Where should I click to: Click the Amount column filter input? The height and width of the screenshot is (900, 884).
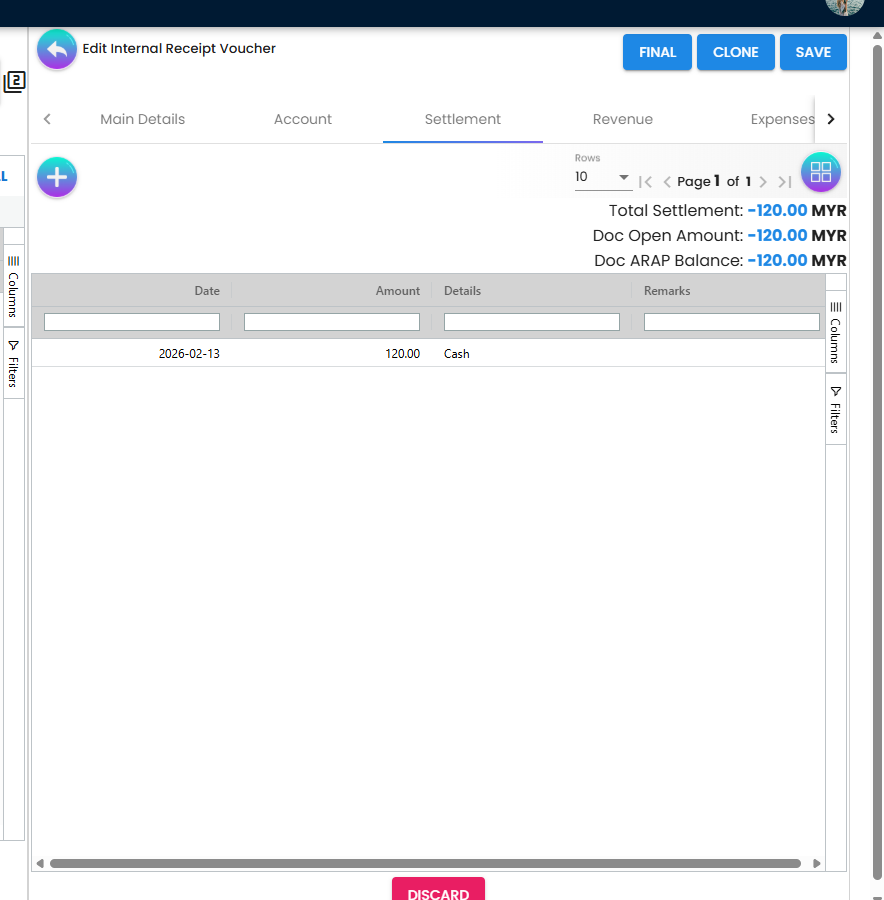tap(331, 322)
